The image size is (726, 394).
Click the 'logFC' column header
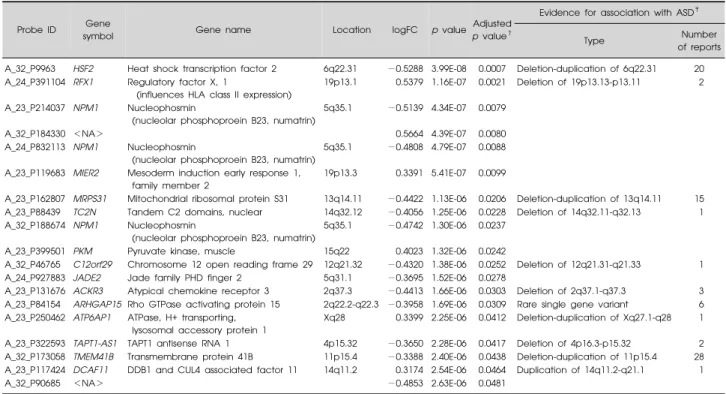tap(405, 30)
